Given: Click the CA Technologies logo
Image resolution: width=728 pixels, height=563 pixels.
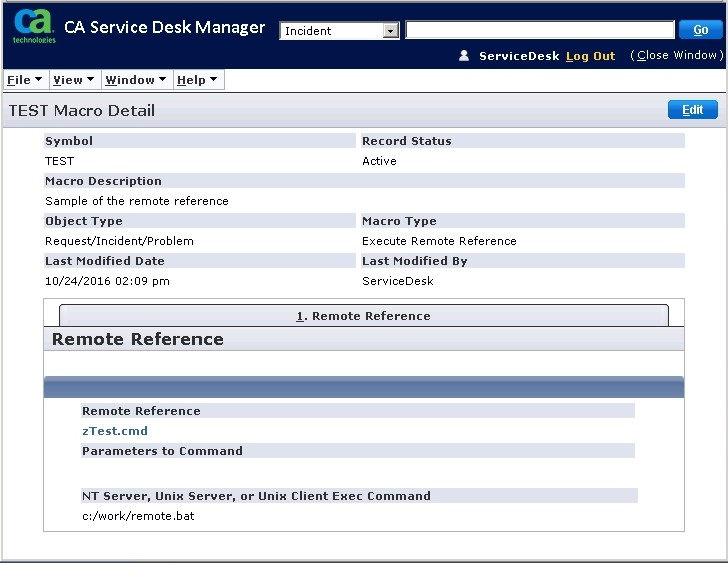Looking at the screenshot, I should tap(34, 29).
